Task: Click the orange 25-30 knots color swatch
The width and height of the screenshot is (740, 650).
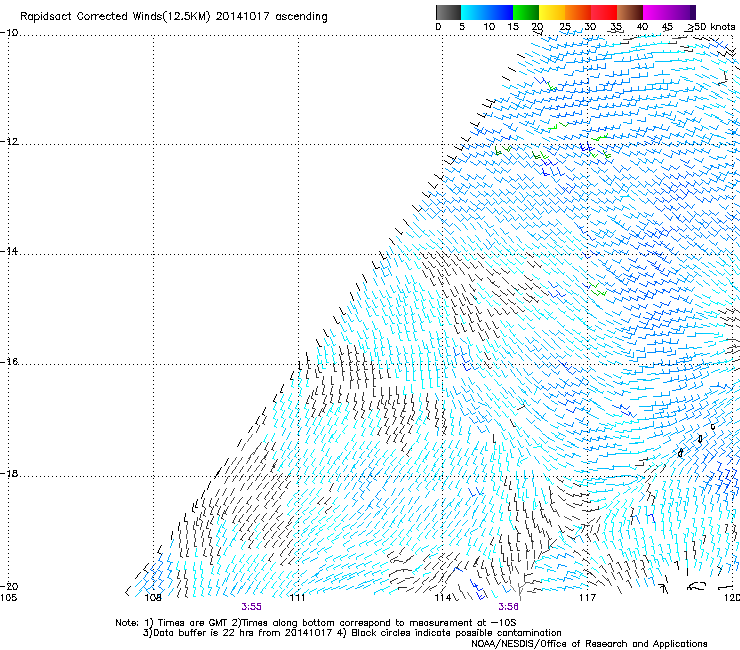Action: click(x=578, y=12)
